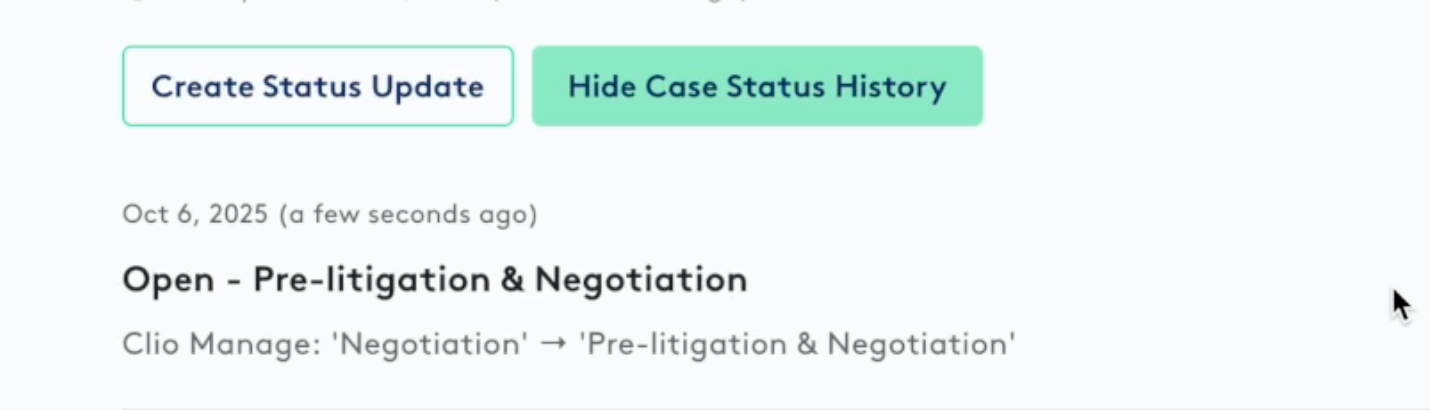1430x410 pixels.
Task: Click the Oct 6, 2025 date
Action: click(195, 214)
